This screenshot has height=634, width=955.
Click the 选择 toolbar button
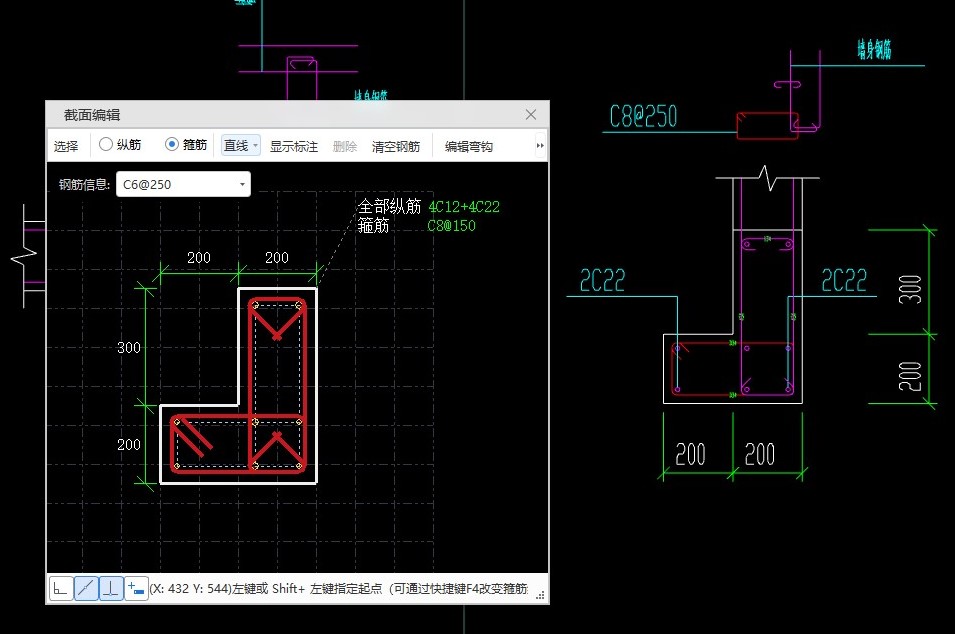click(66, 146)
